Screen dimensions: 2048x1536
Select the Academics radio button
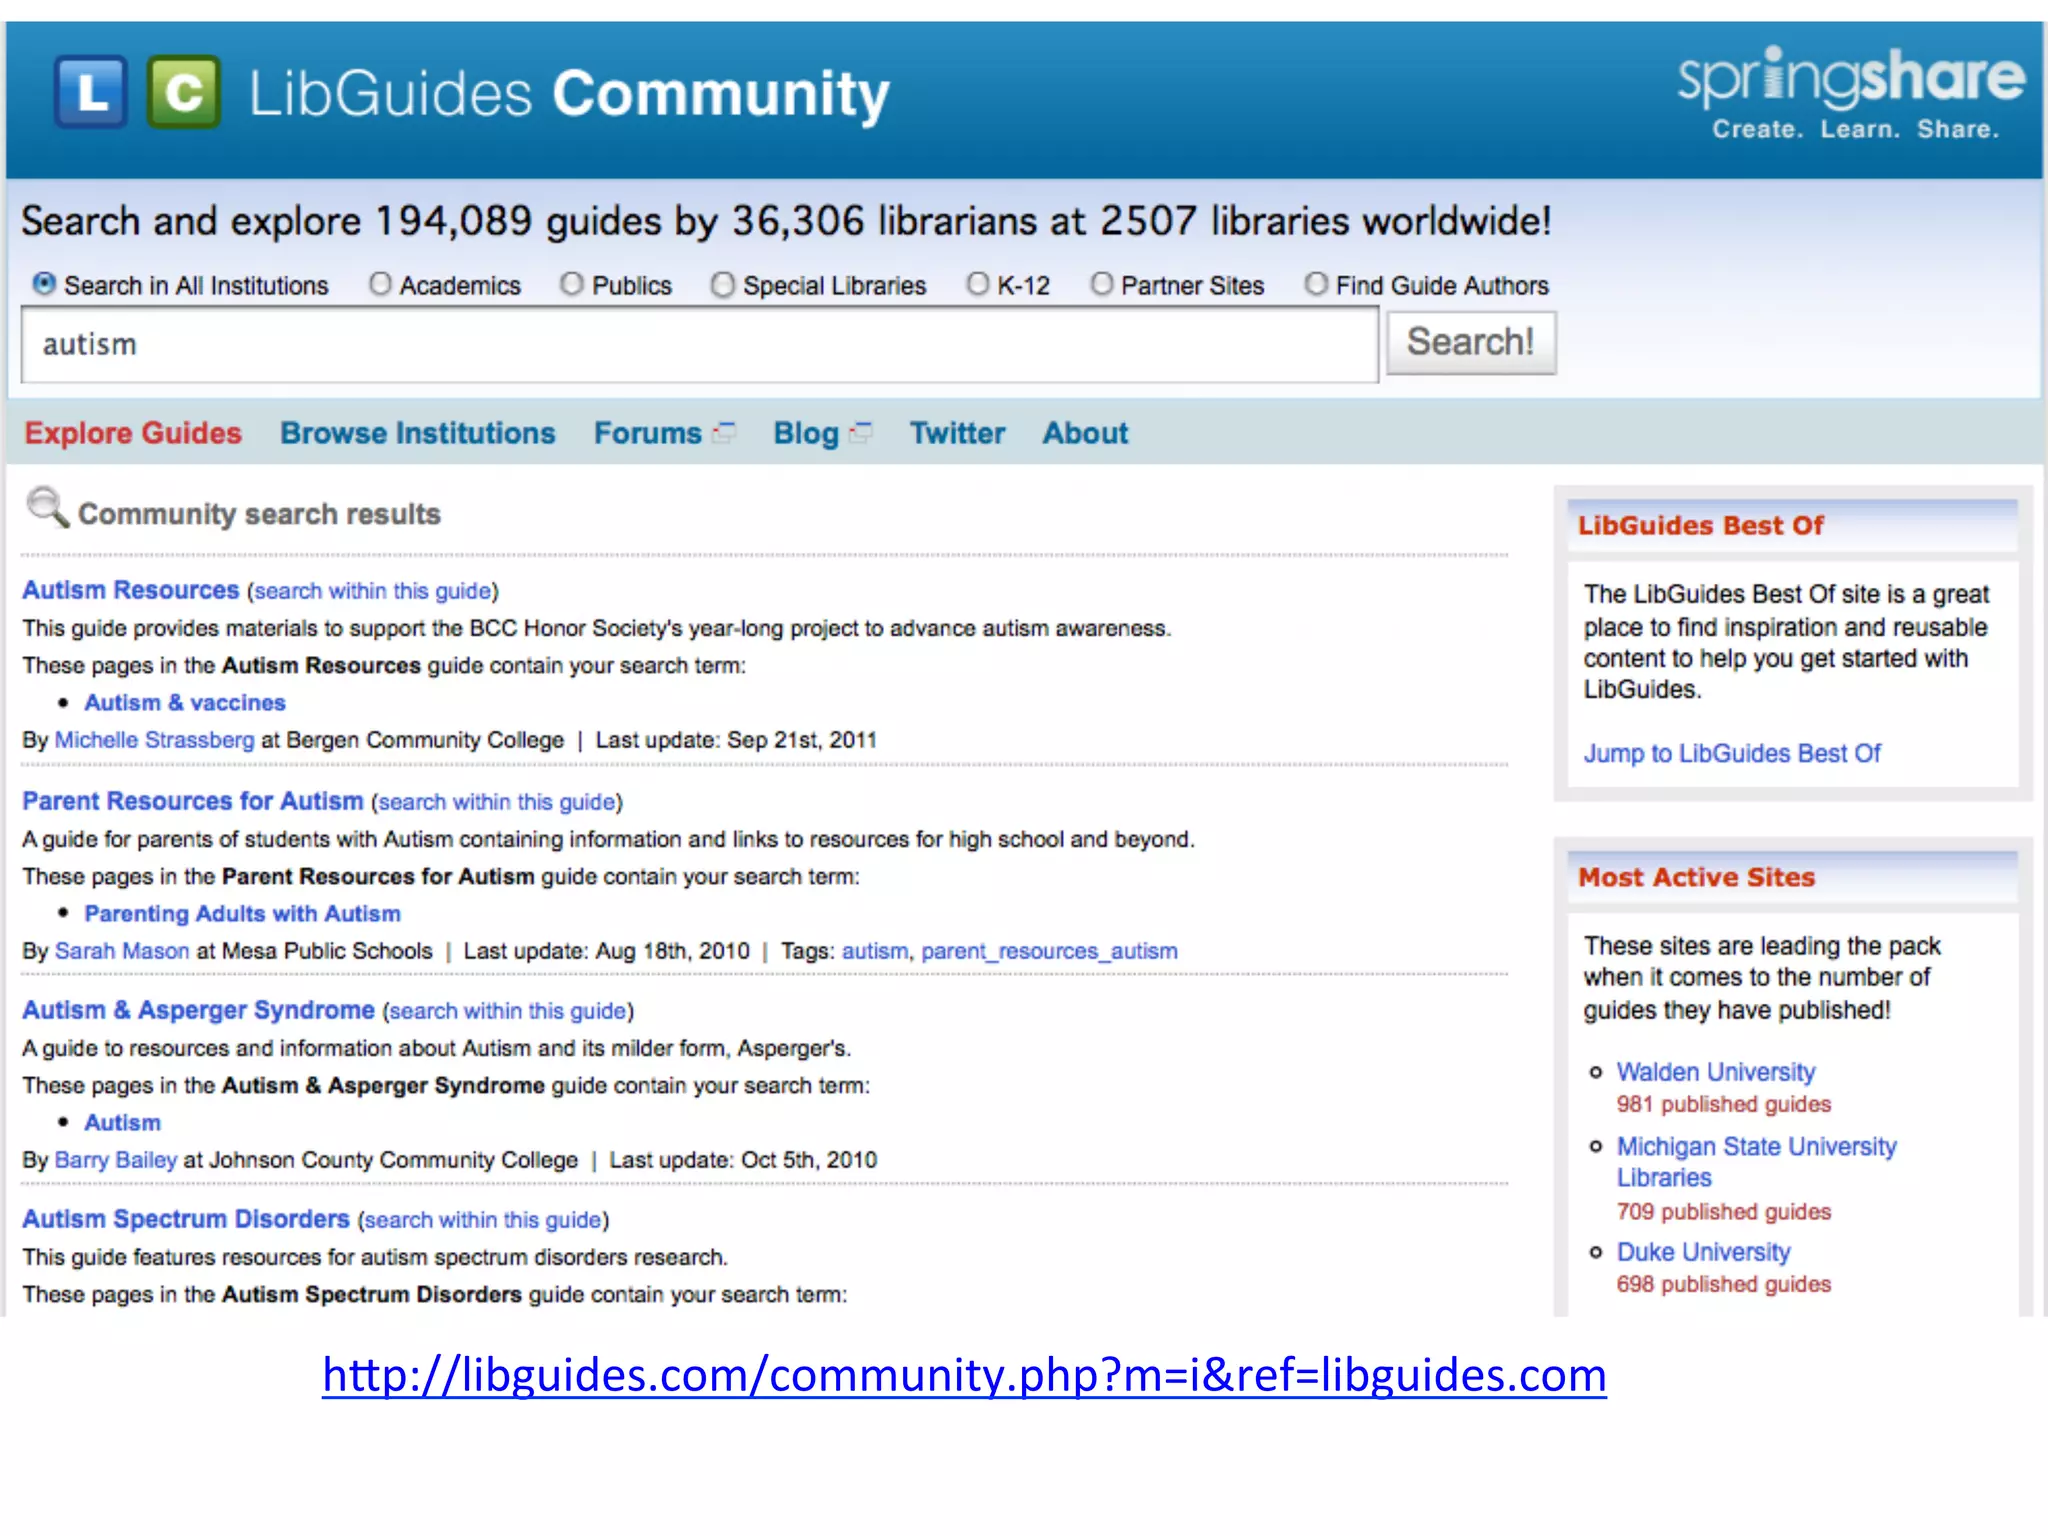(x=380, y=284)
